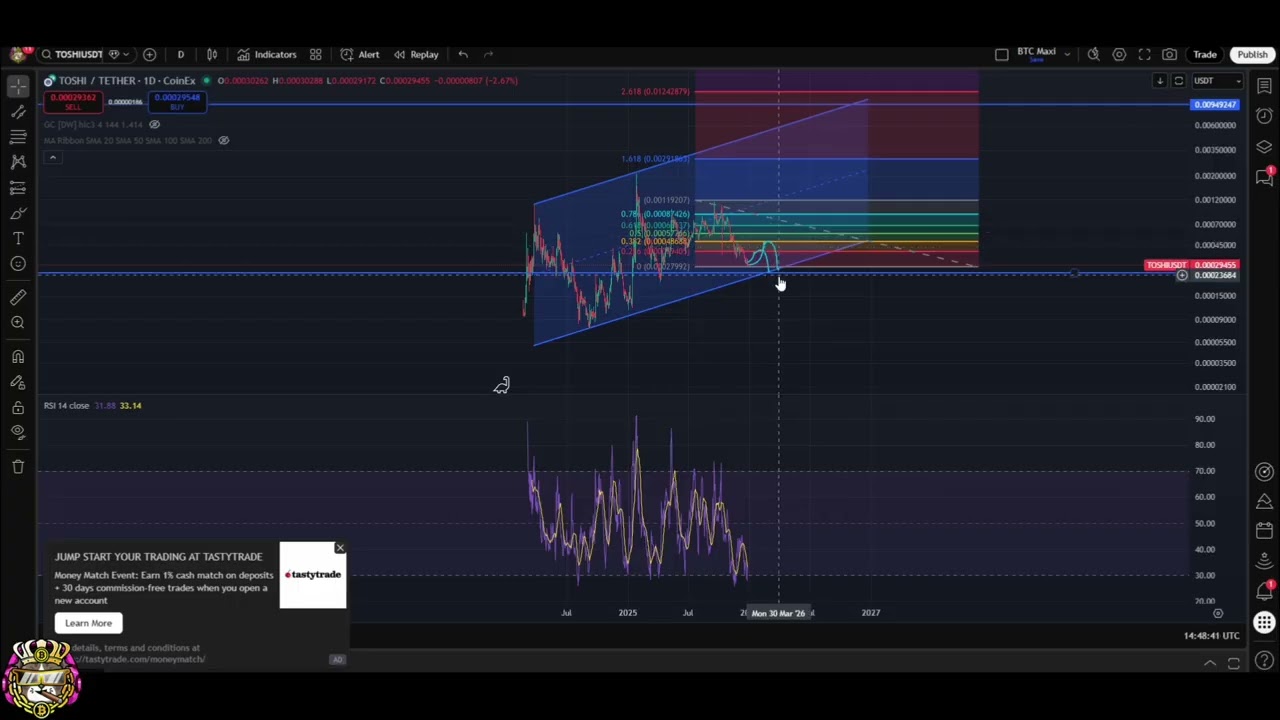
Task: Undo the last chart action
Action: coord(463,54)
